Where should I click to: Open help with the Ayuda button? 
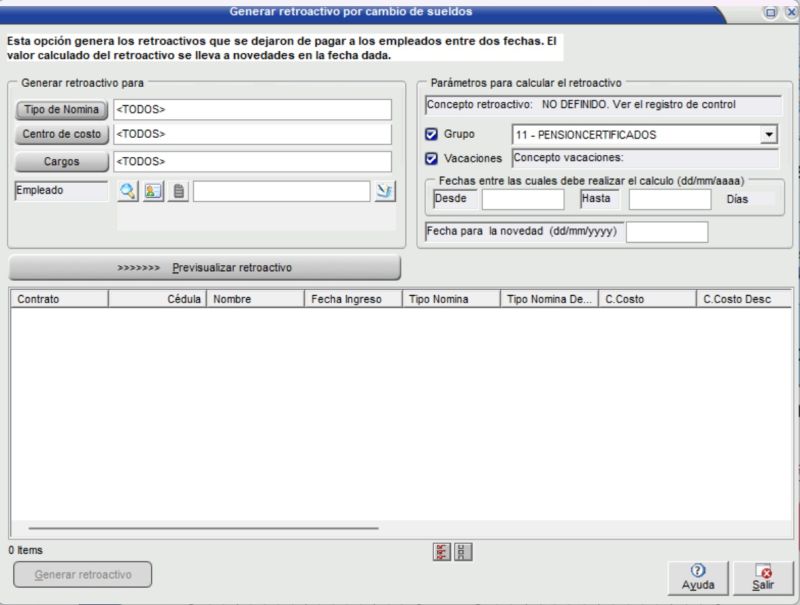coord(698,577)
